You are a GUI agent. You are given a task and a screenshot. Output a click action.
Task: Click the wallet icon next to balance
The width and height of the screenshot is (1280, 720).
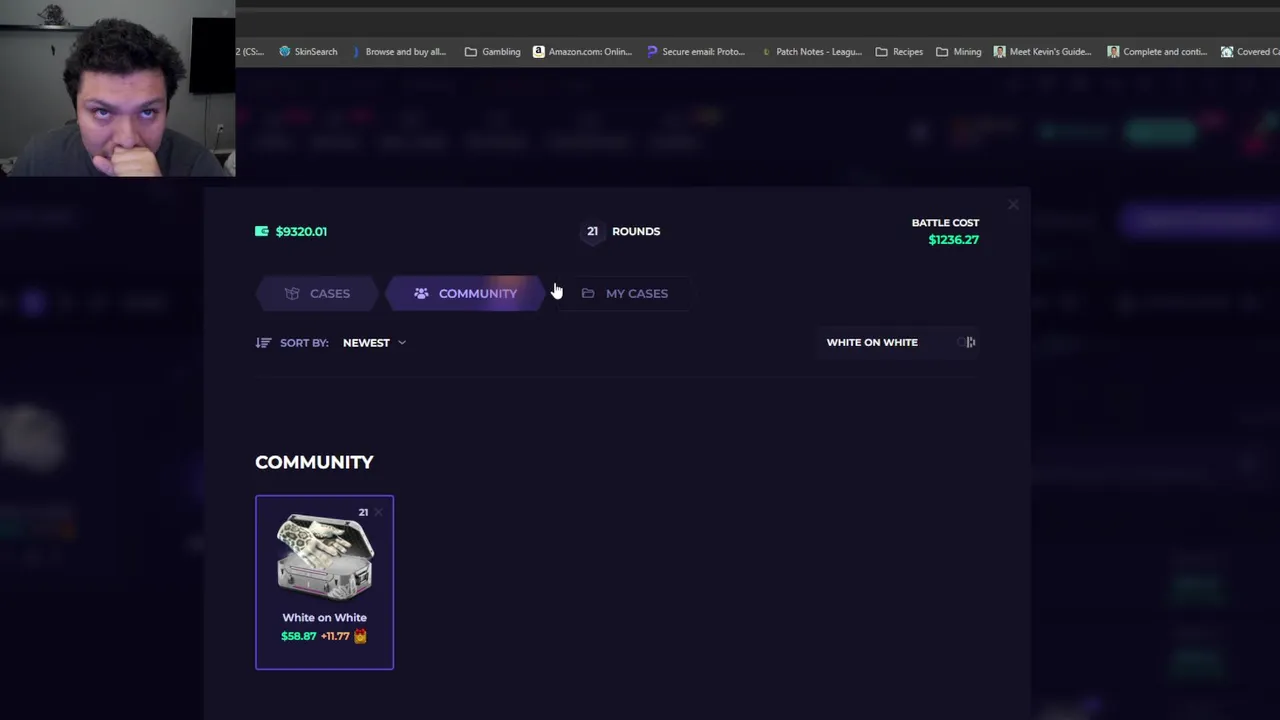[262, 231]
